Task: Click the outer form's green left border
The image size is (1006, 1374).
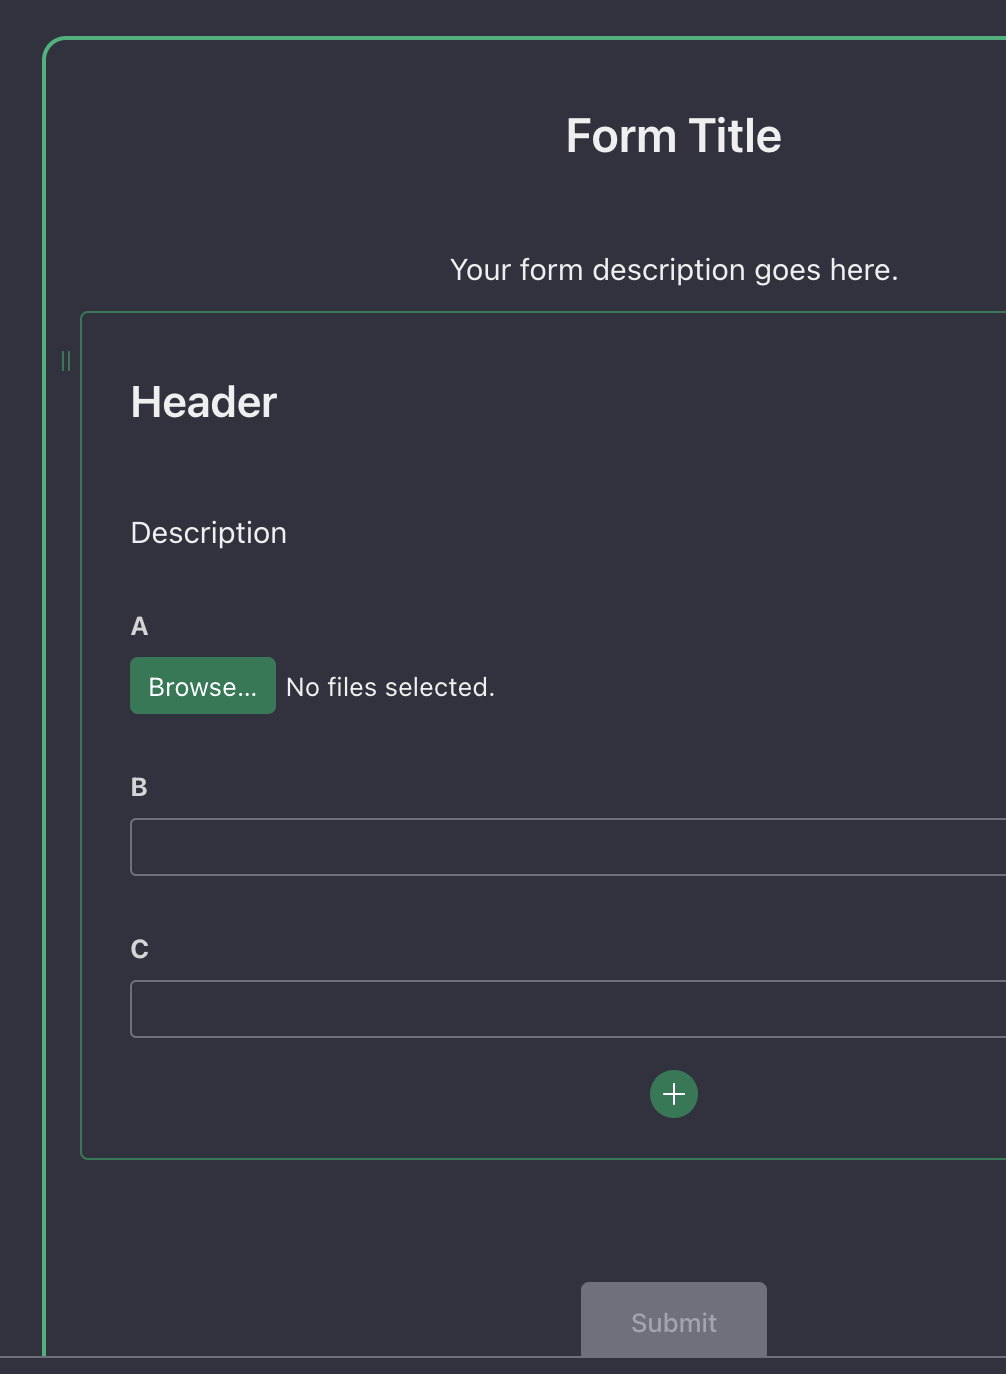Action: 45,700
